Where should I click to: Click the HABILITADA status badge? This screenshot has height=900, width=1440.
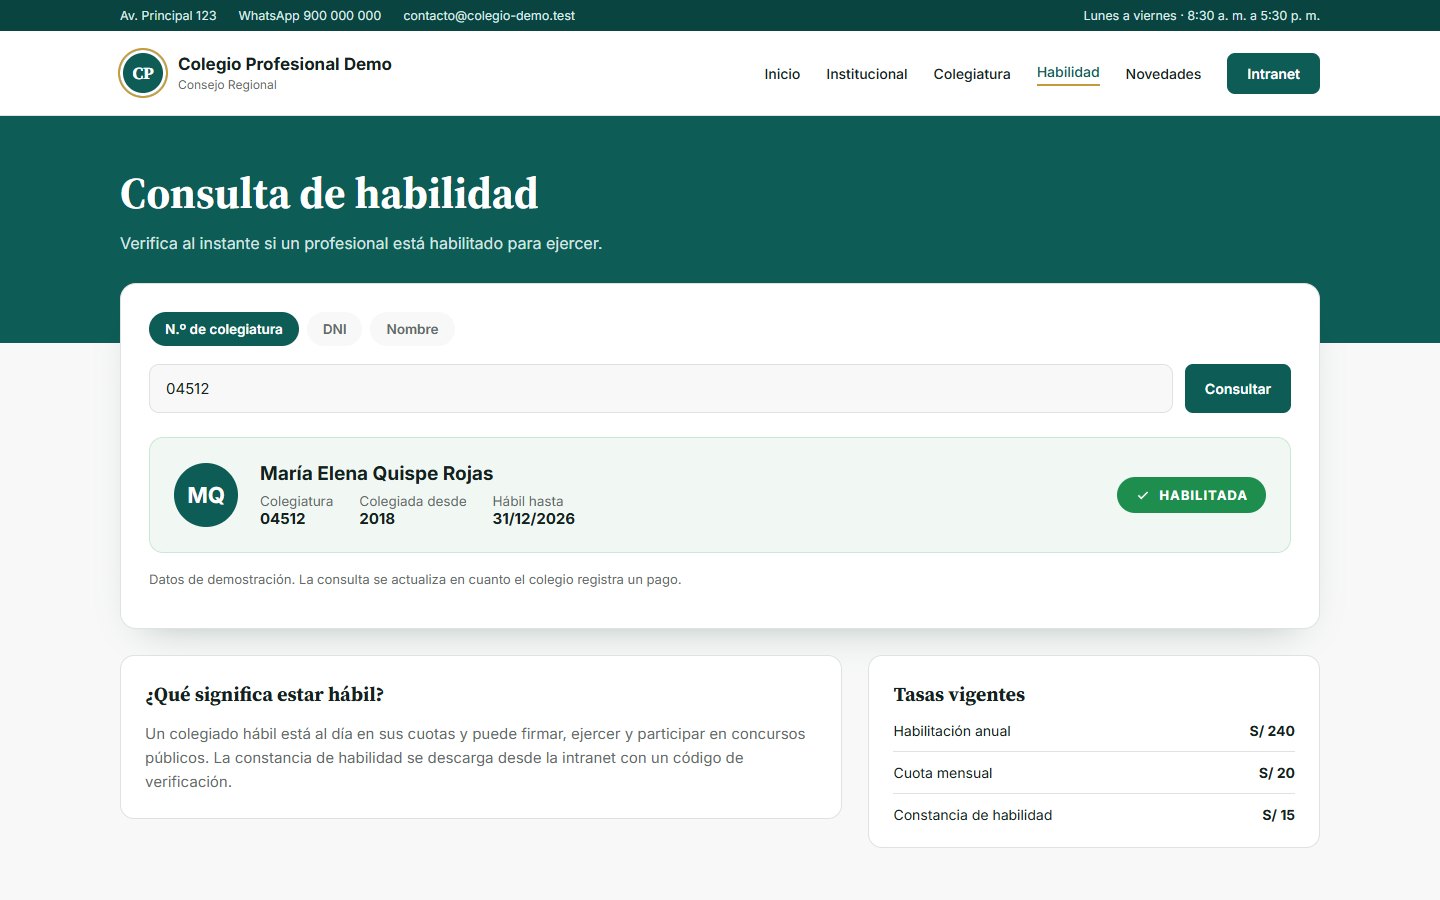click(x=1191, y=495)
